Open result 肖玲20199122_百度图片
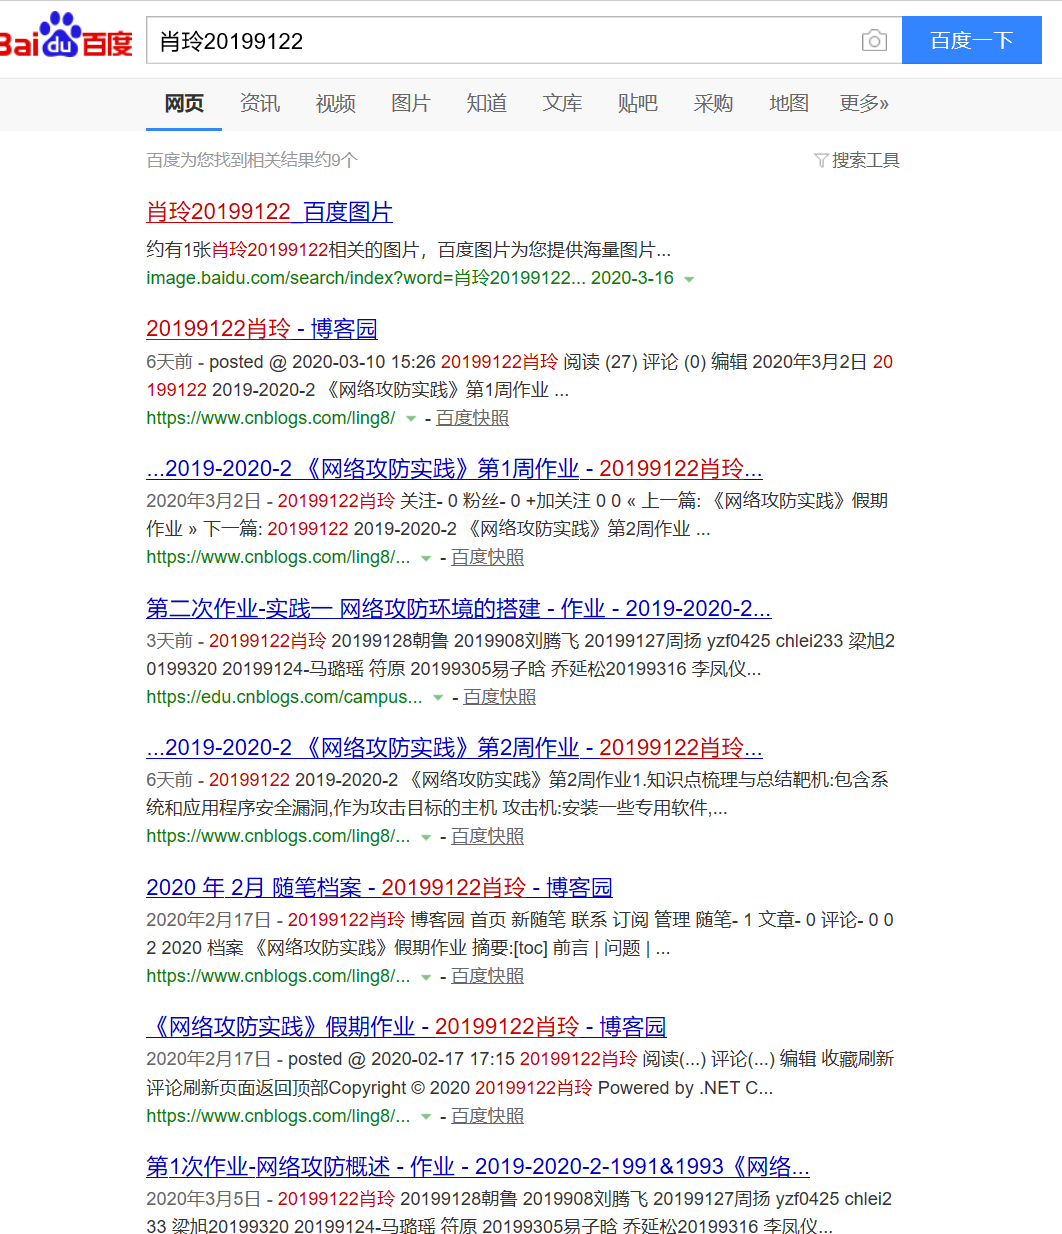Screen dimensions: 1062x1234 (x=269, y=212)
